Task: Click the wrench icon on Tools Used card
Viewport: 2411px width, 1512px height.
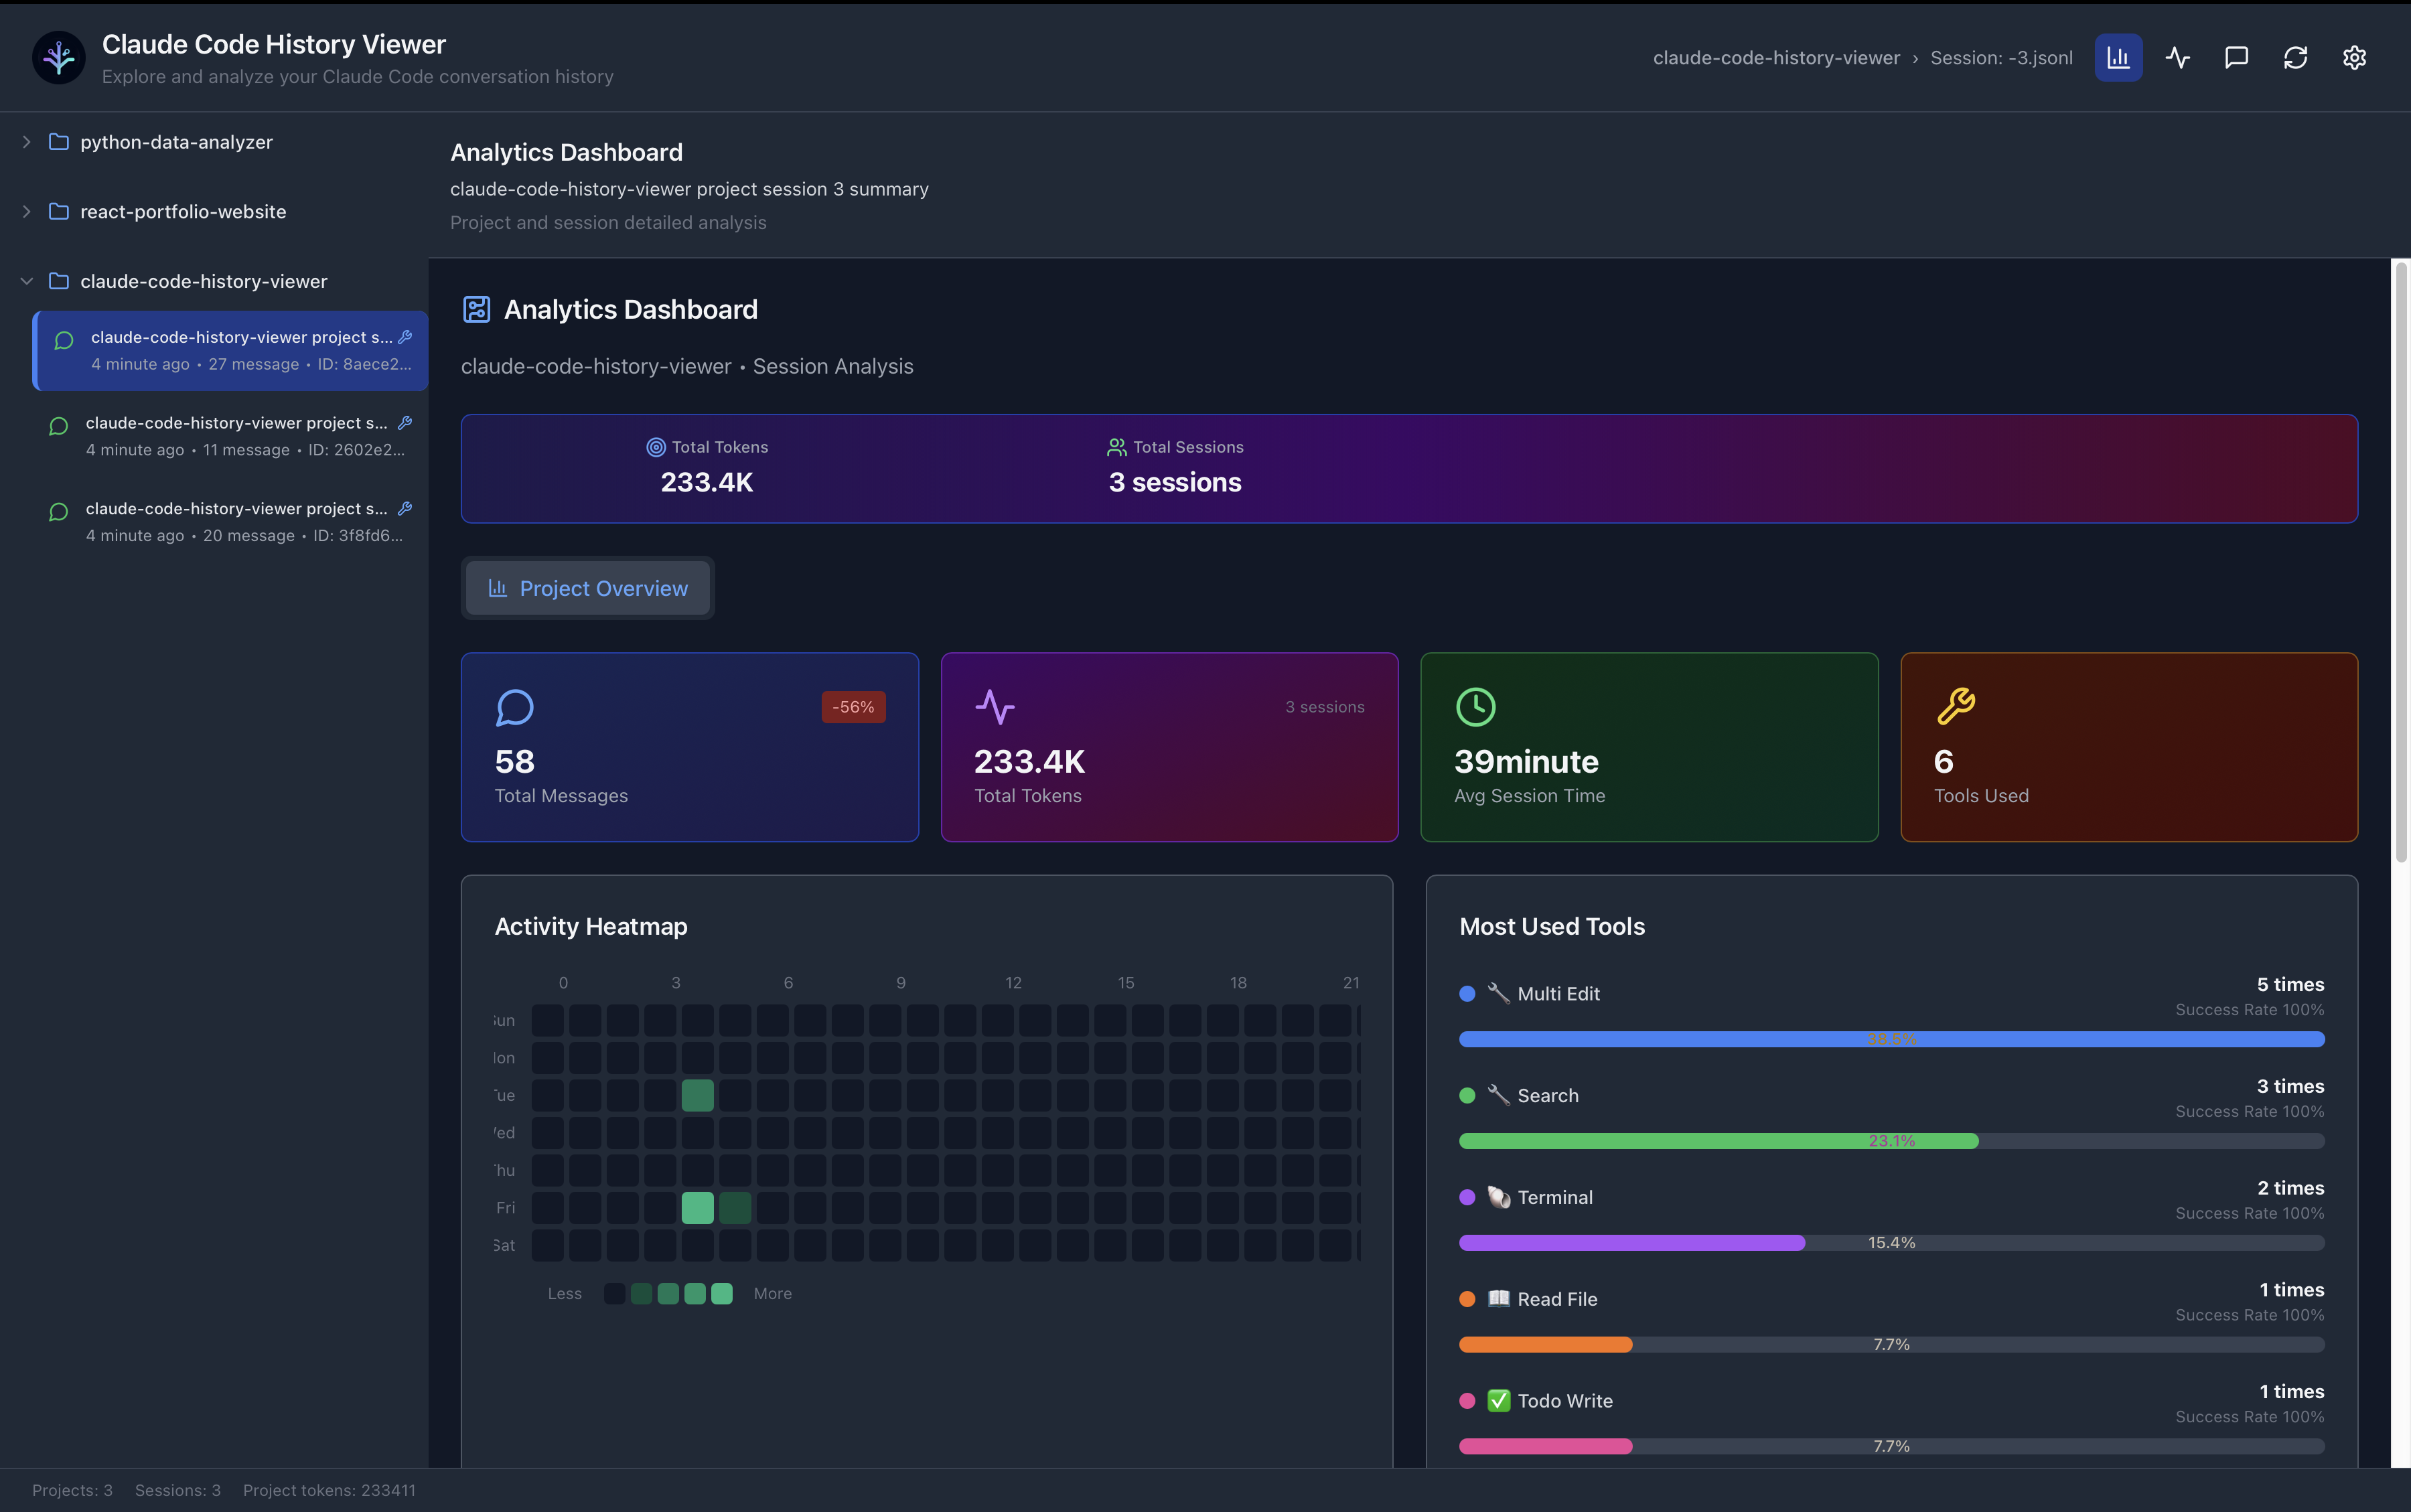Action: [x=1955, y=707]
